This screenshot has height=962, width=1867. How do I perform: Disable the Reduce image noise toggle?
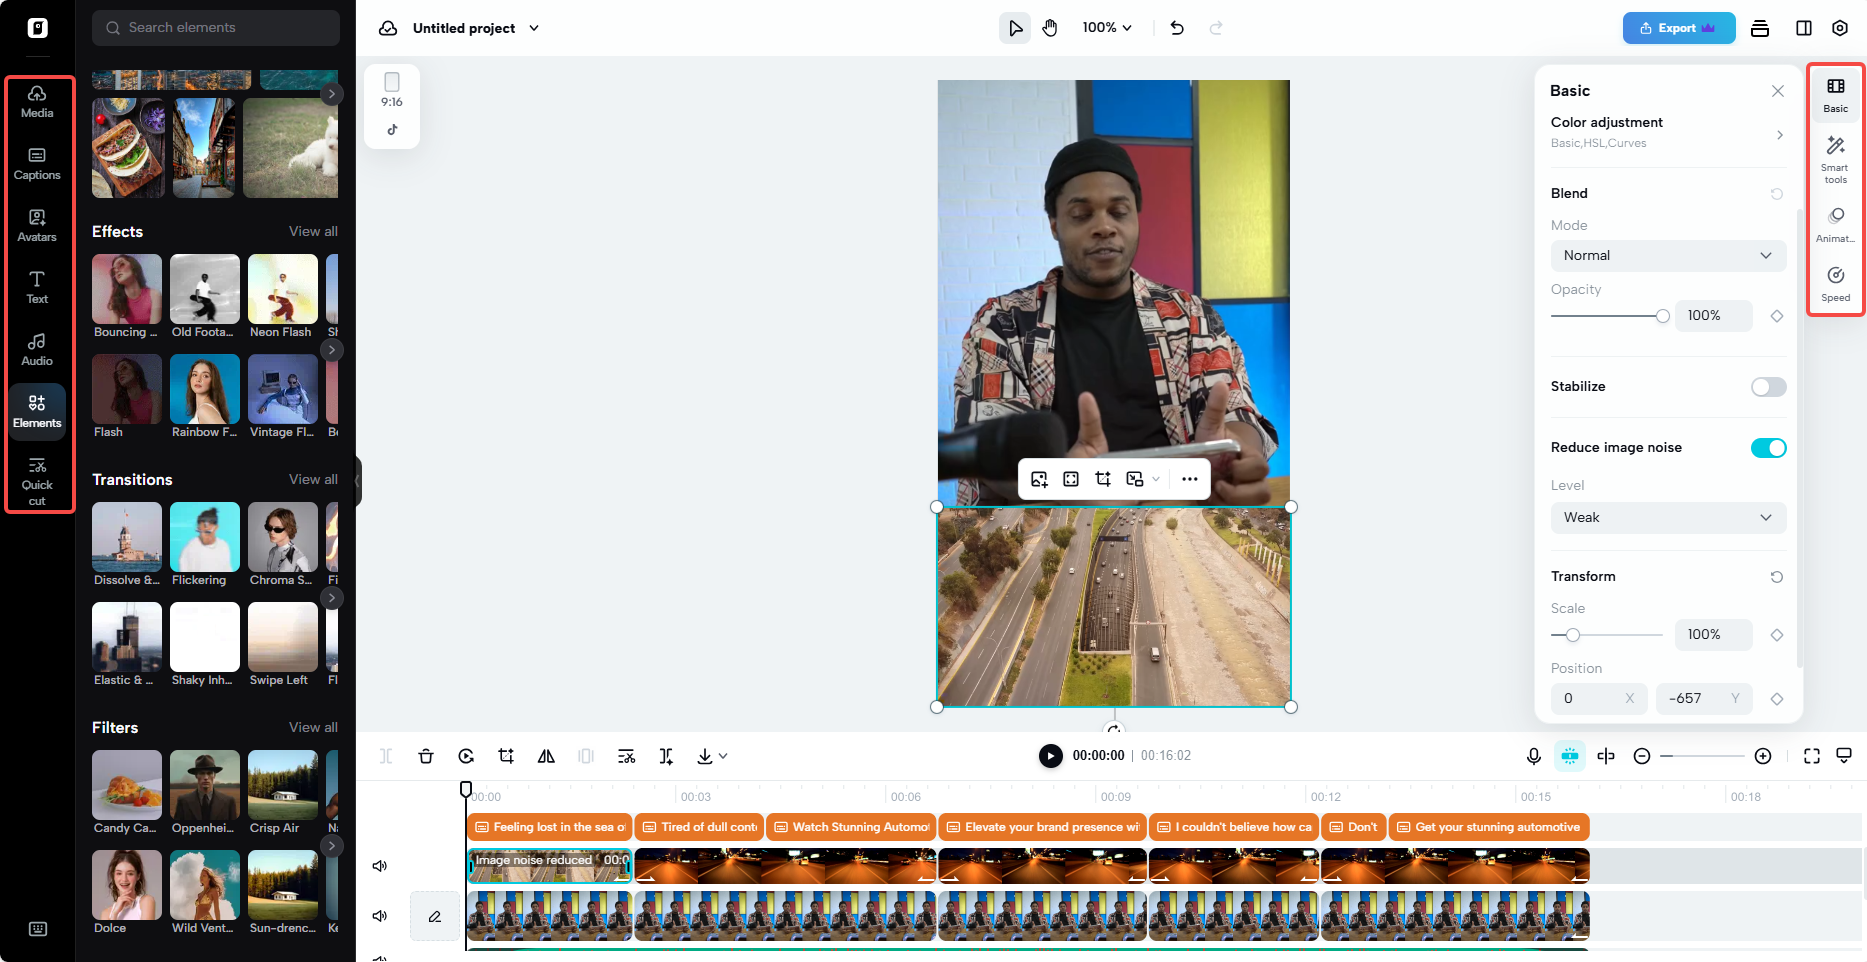1768,447
